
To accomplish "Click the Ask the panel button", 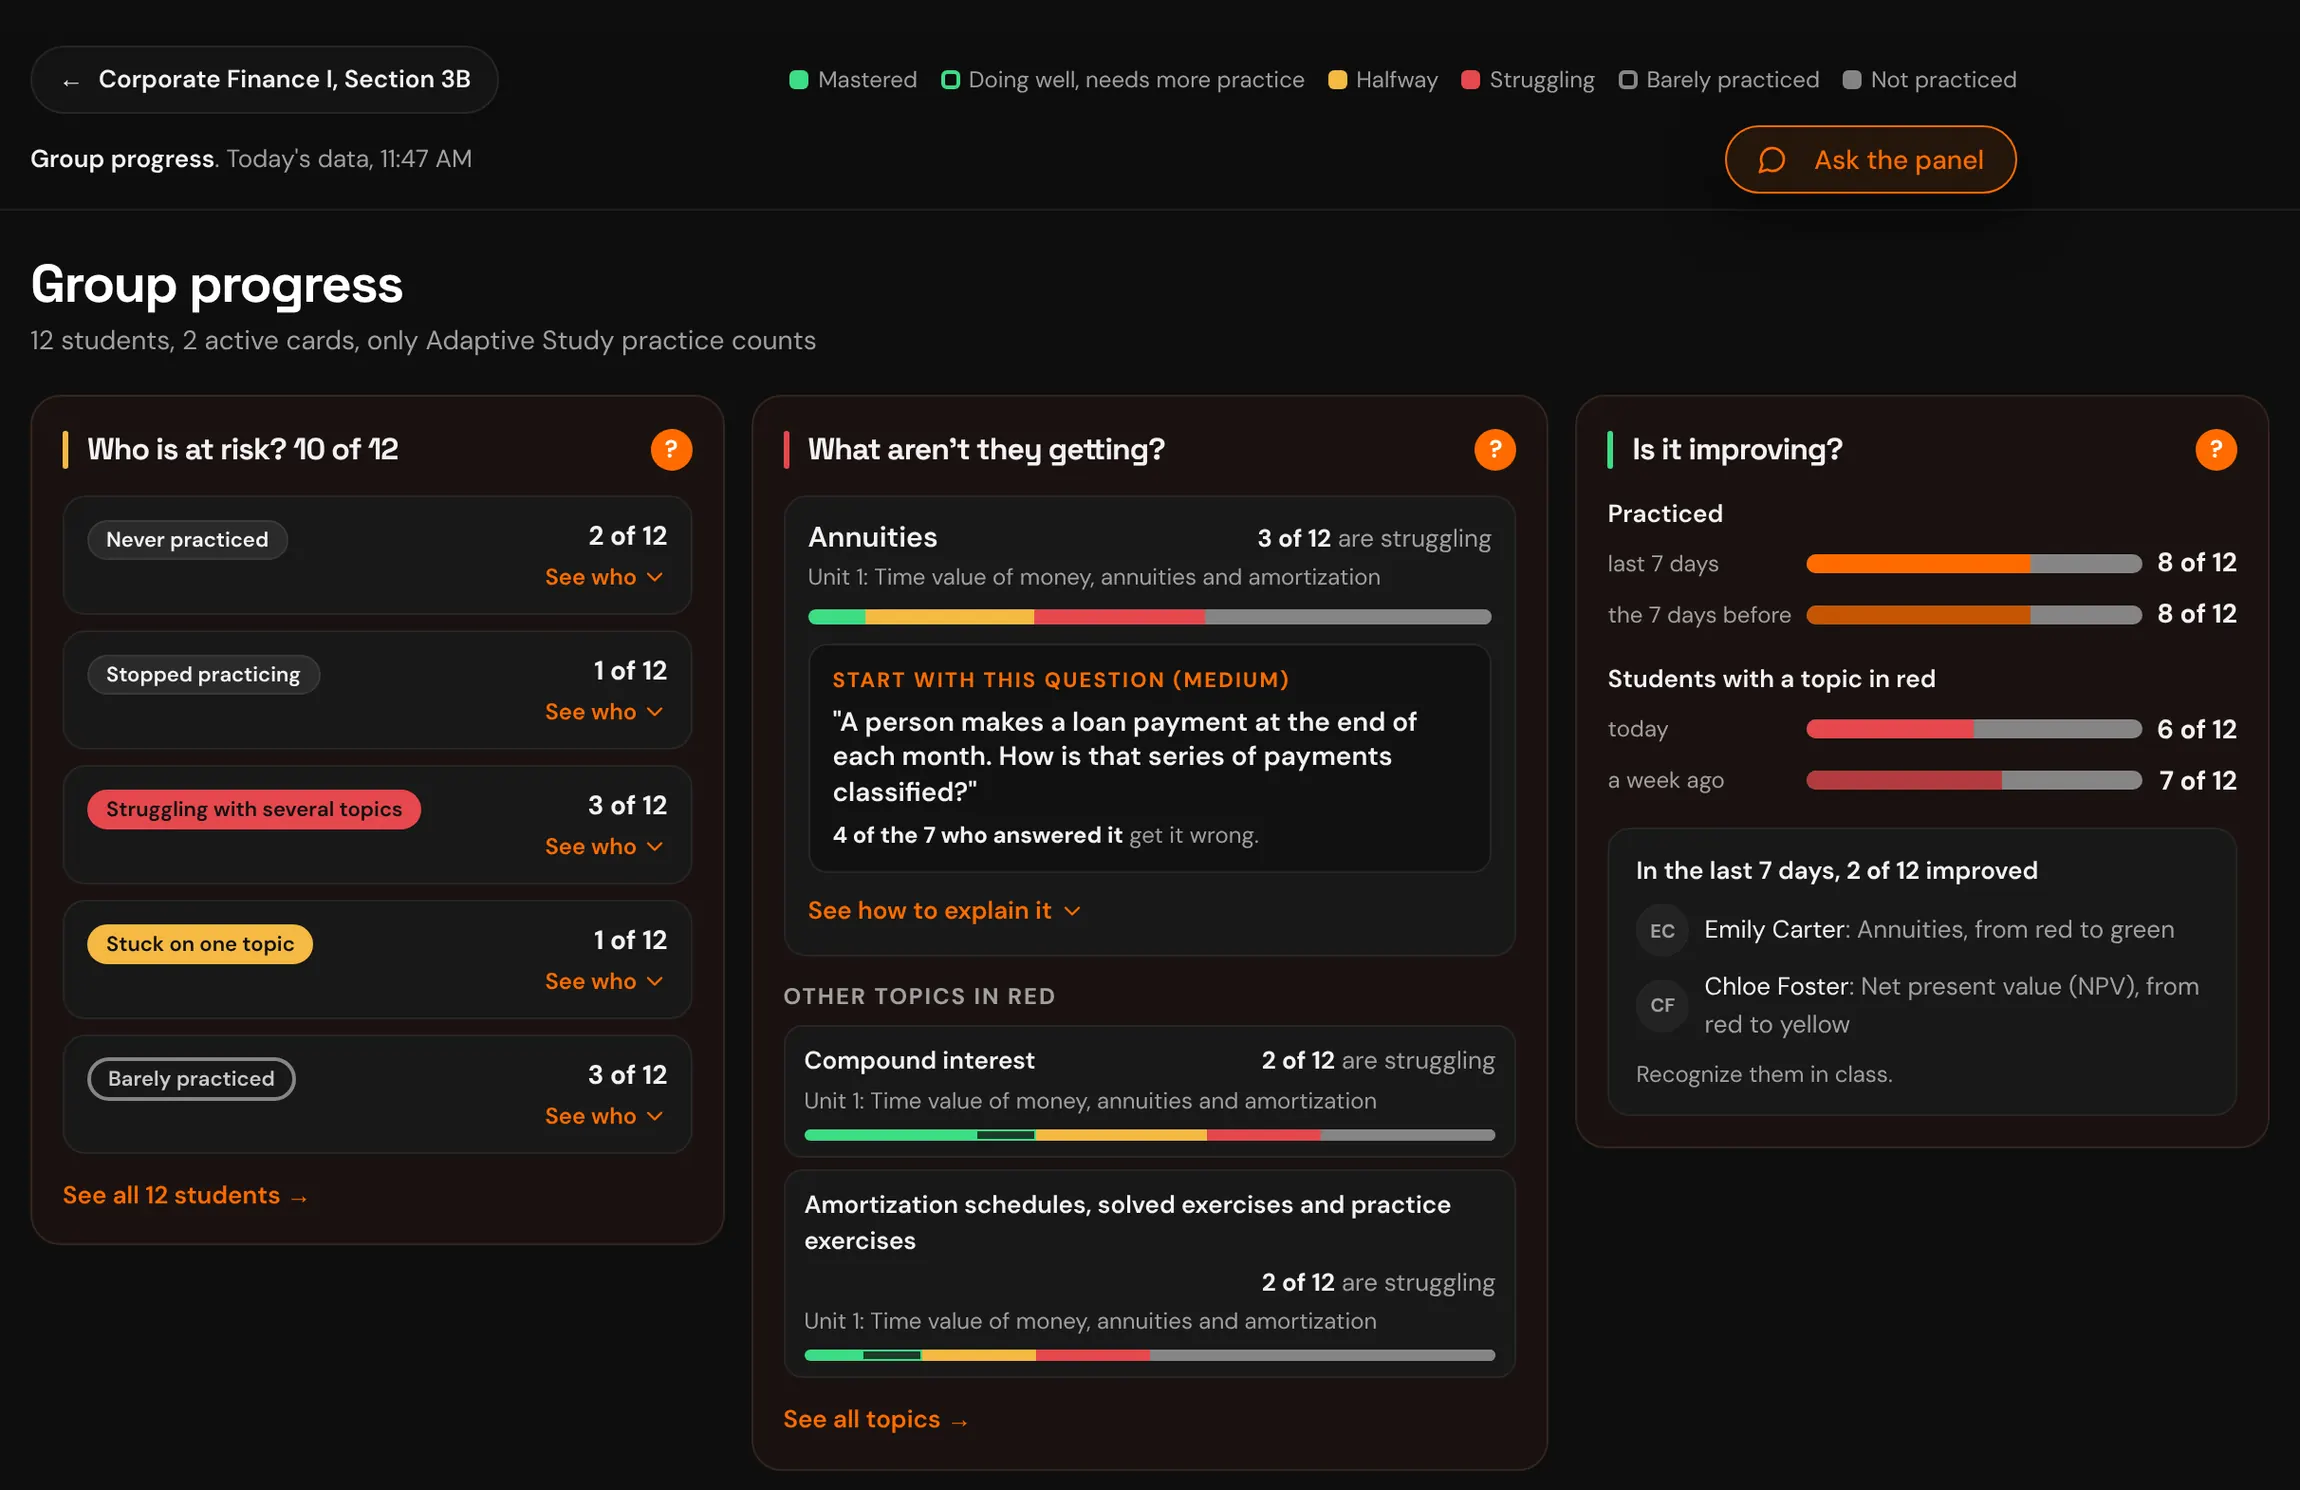I will pyautogui.click(x=1870, y=160).
